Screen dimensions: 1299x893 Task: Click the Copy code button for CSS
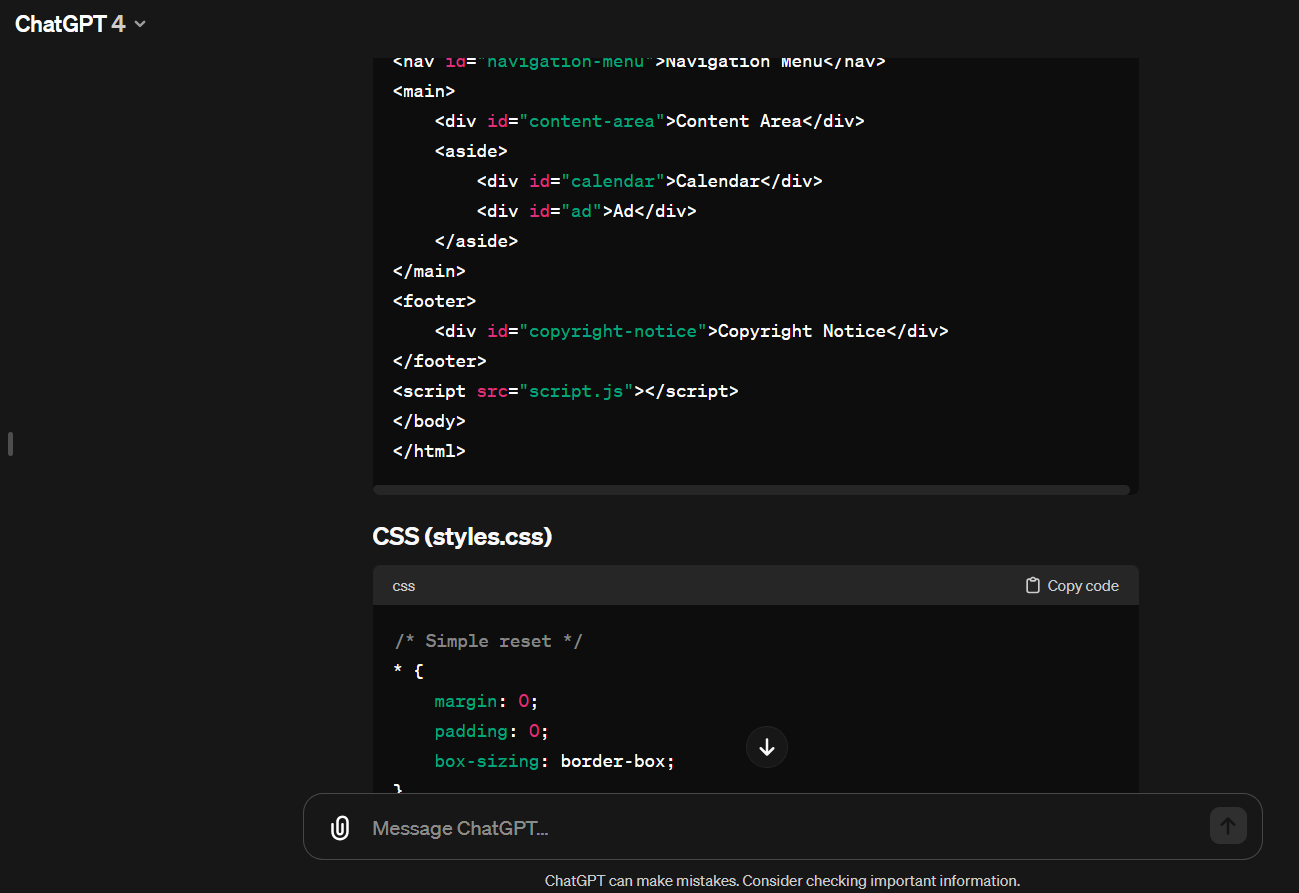point(1072,586)
